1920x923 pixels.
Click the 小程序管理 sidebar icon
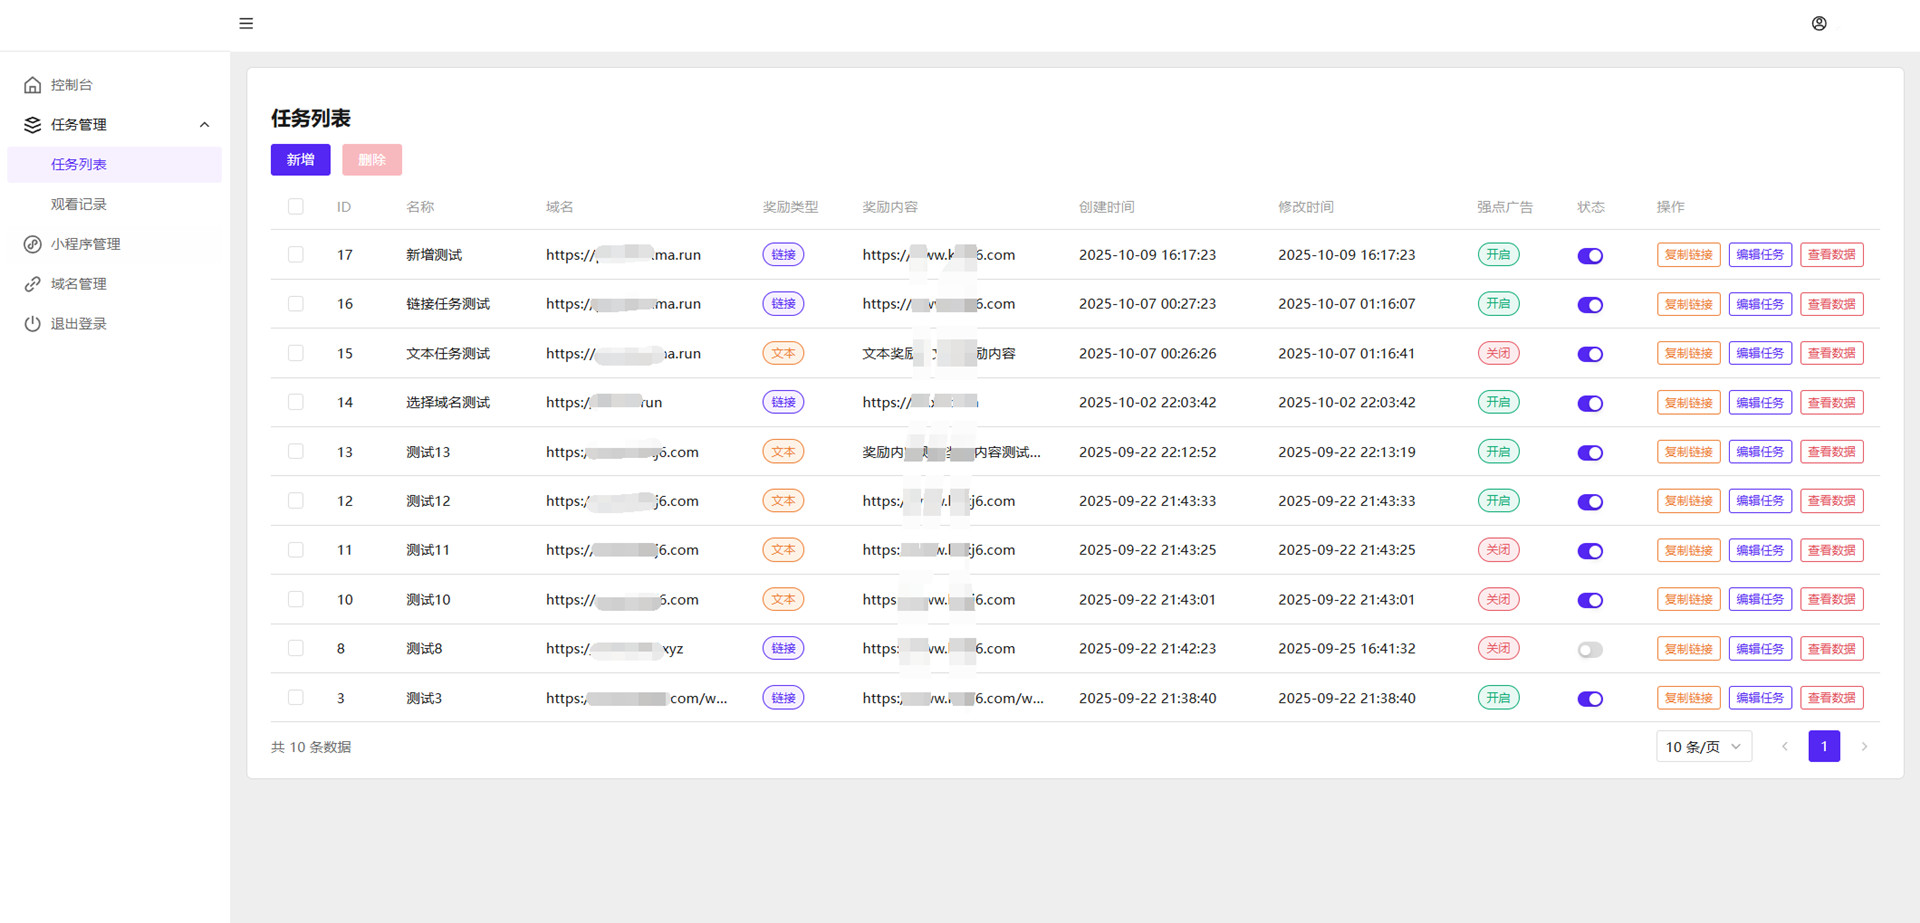click(x=33, y=244)
